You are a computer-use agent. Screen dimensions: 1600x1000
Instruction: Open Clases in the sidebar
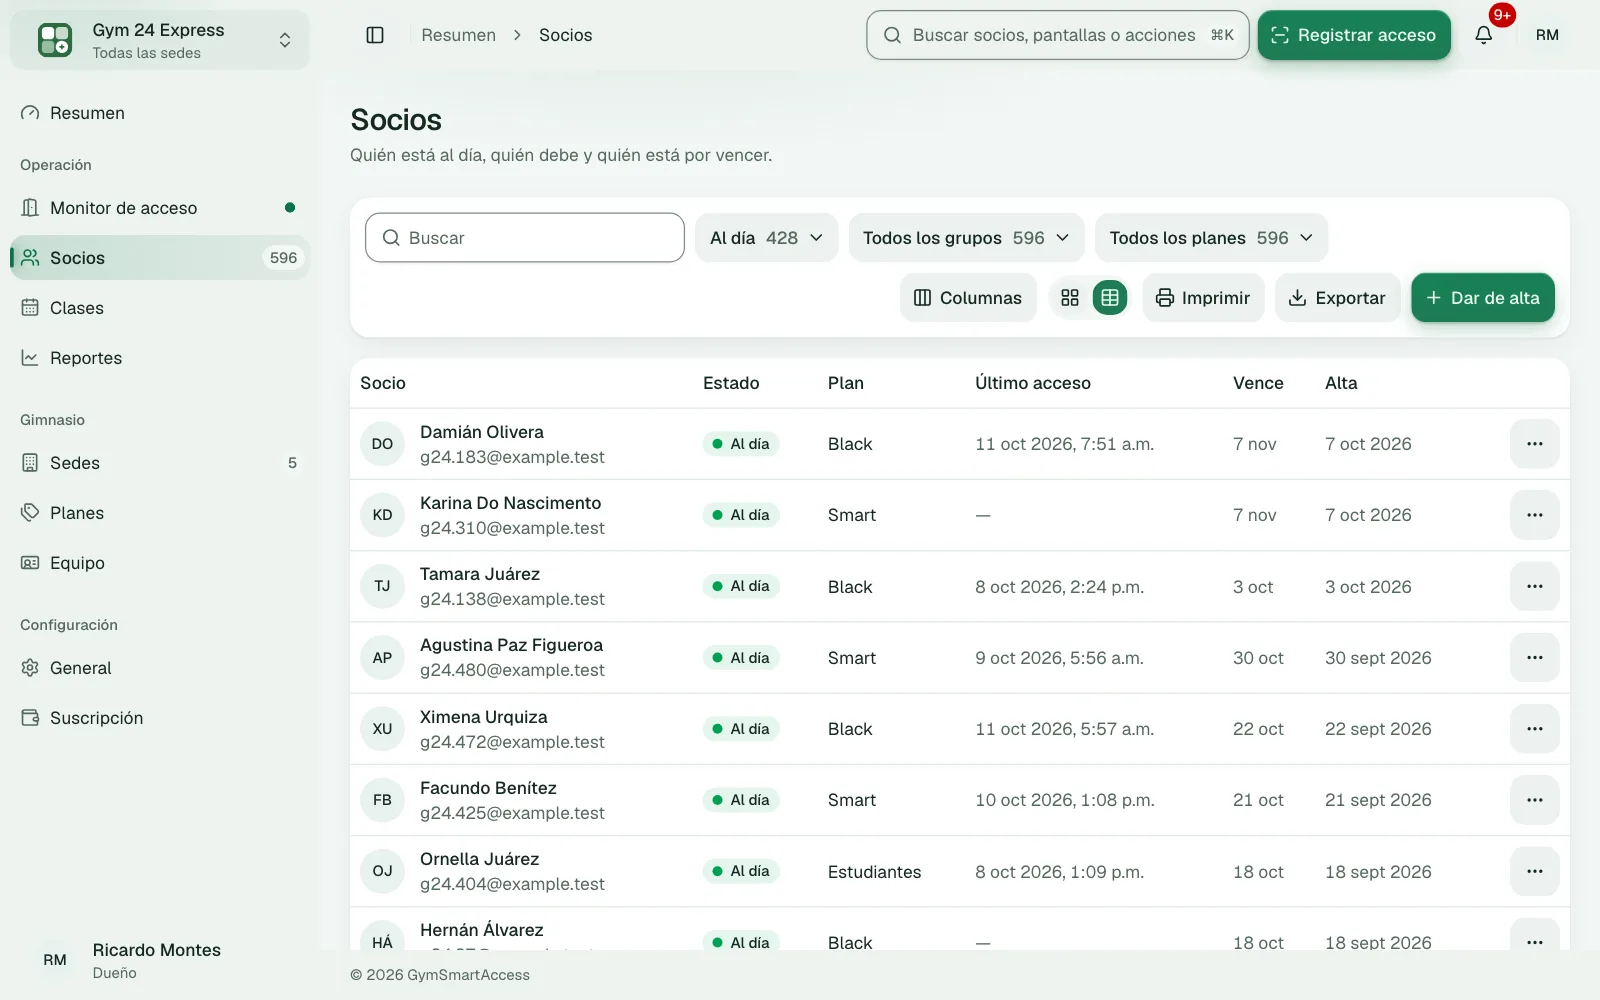[160, 308]
